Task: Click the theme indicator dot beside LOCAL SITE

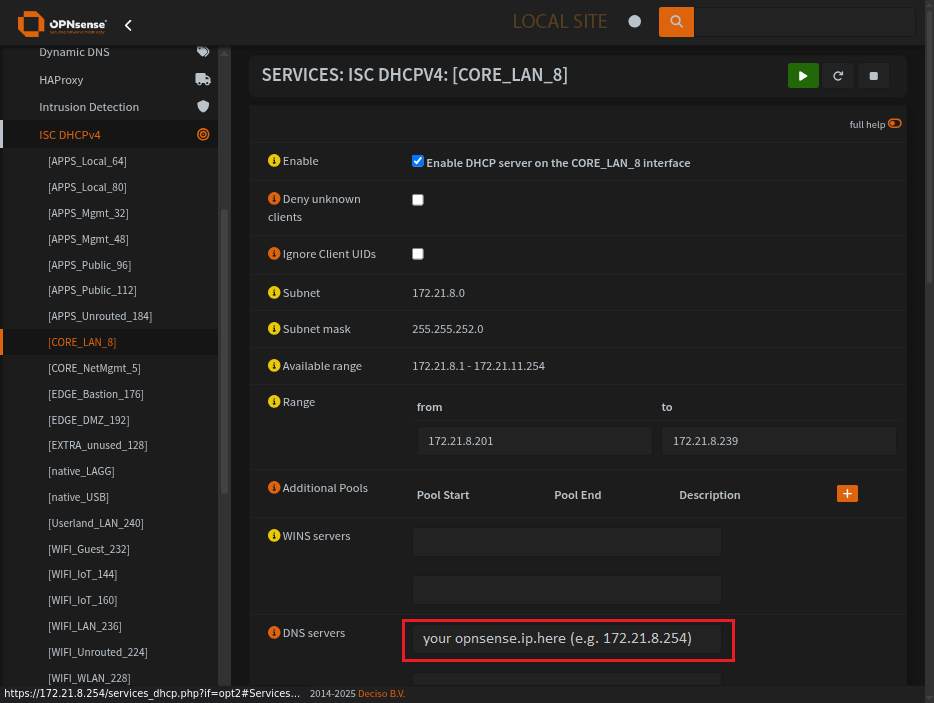Action: 635,21
